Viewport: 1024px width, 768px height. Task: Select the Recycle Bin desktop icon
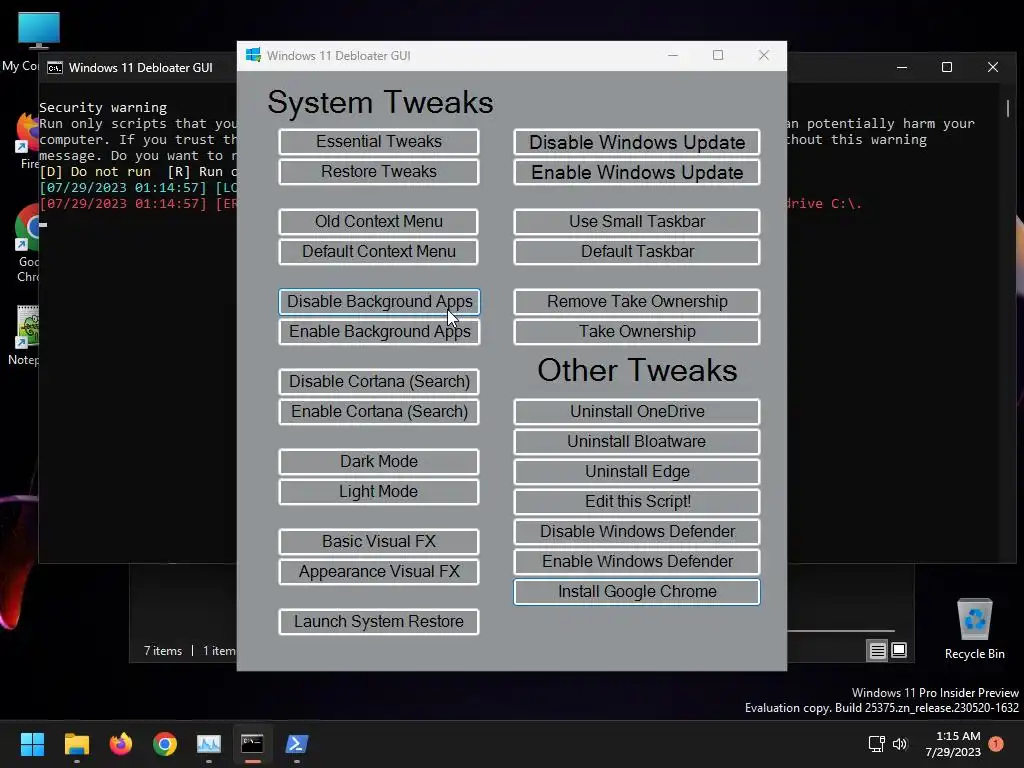[974, 629]
